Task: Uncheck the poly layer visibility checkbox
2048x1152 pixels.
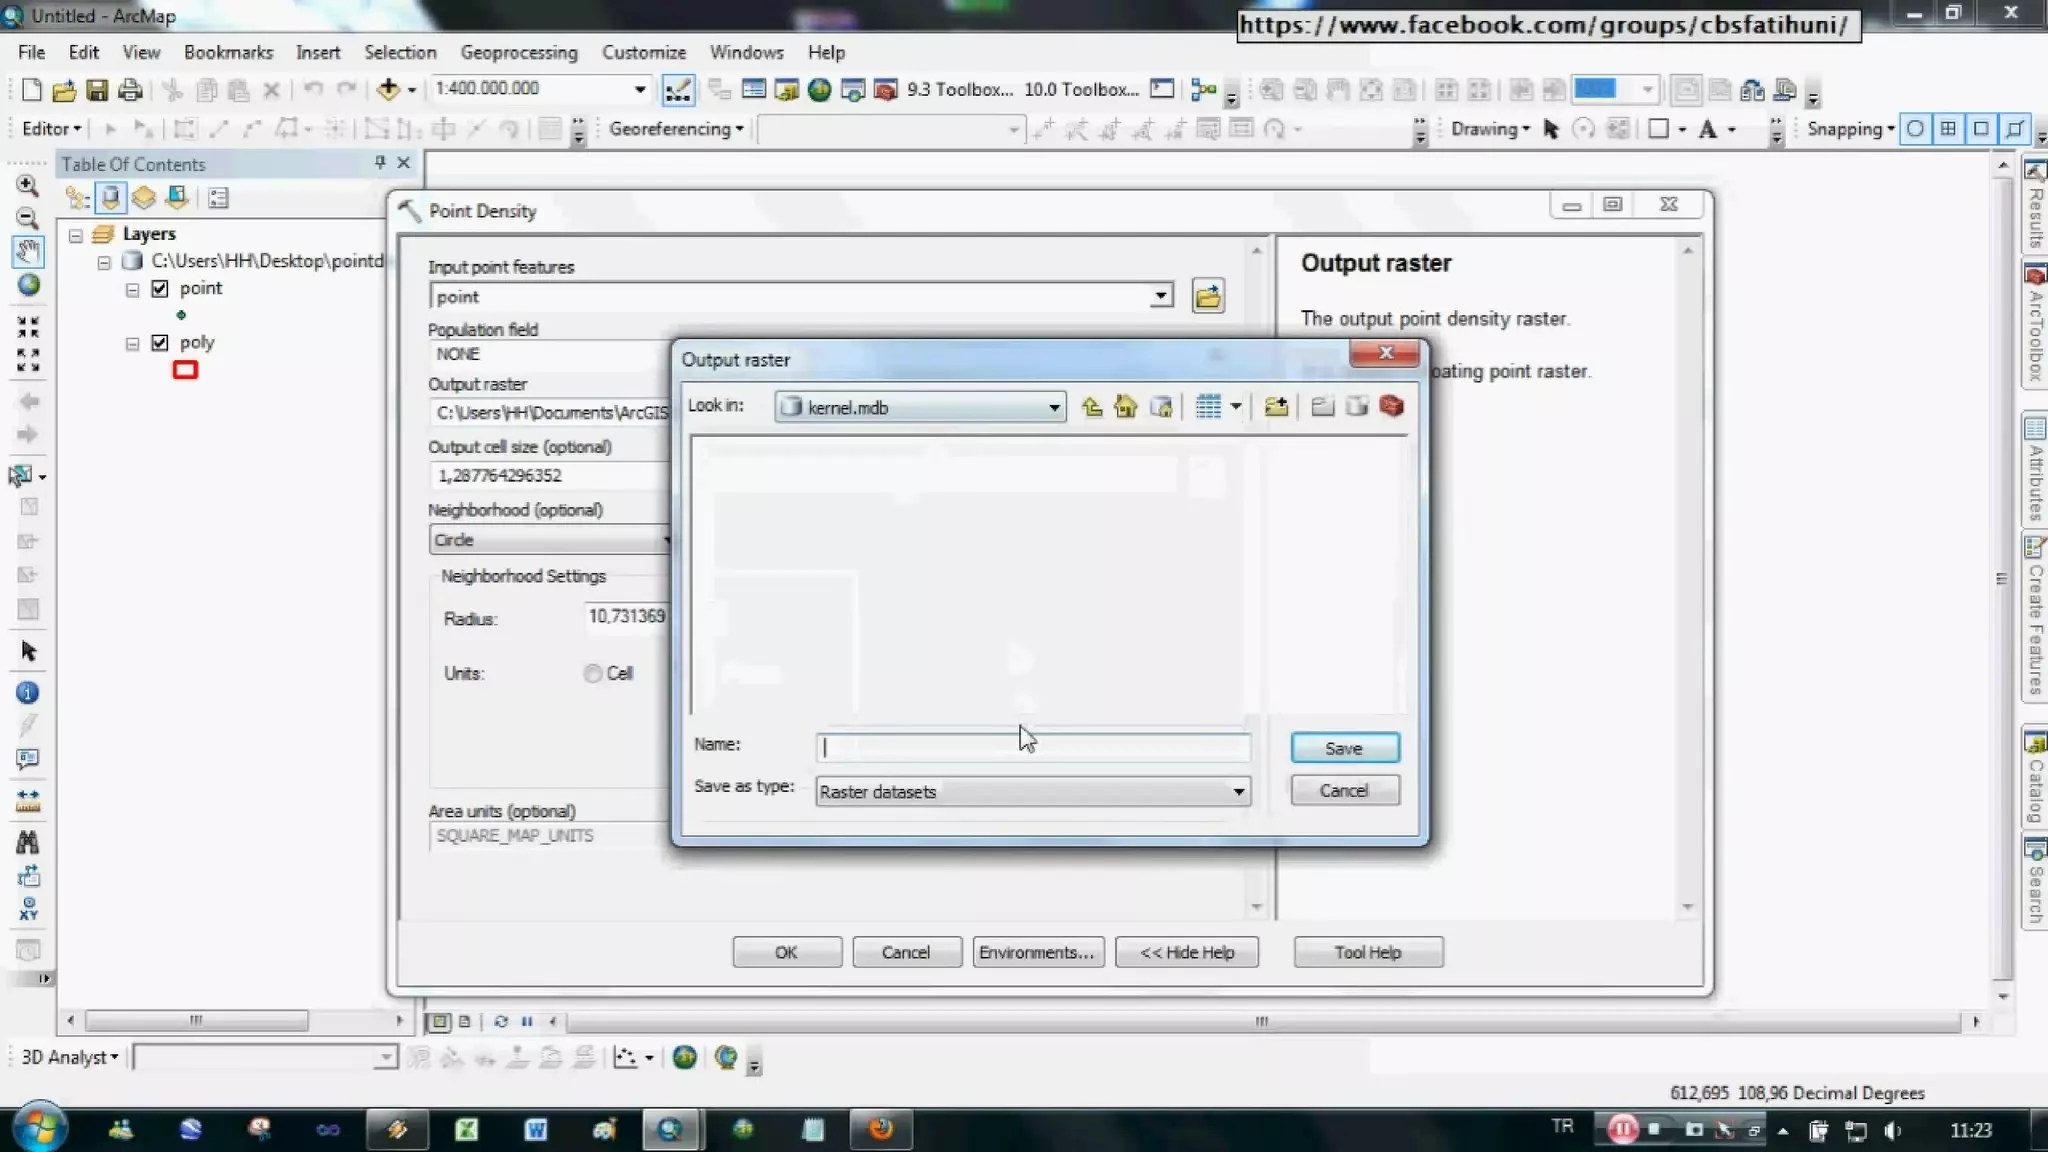Action: point(160,343)
